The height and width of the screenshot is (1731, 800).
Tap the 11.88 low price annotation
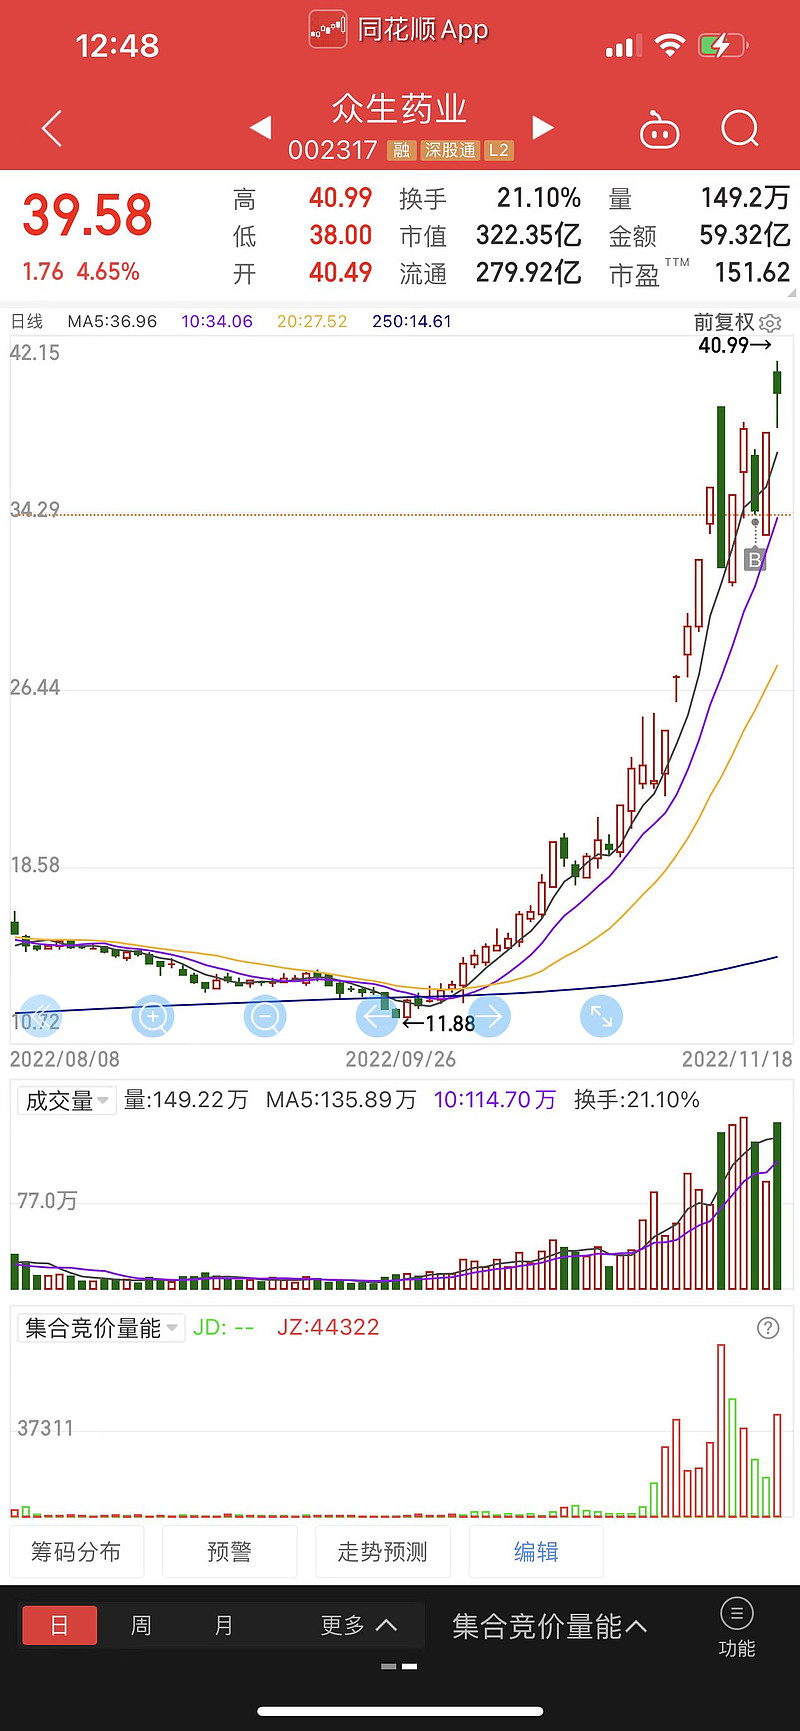pos(439,1024)
